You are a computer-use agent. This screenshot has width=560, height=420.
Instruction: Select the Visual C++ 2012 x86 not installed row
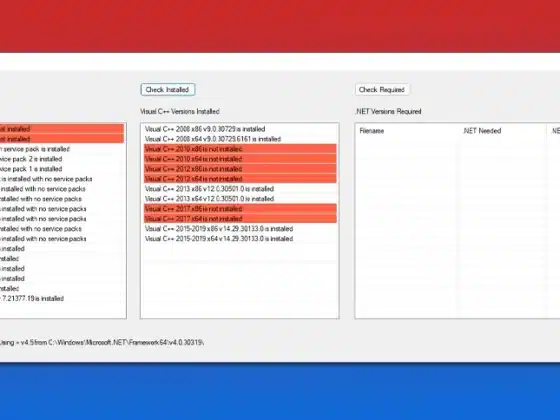pyautogui.click(x=240, y=169)
